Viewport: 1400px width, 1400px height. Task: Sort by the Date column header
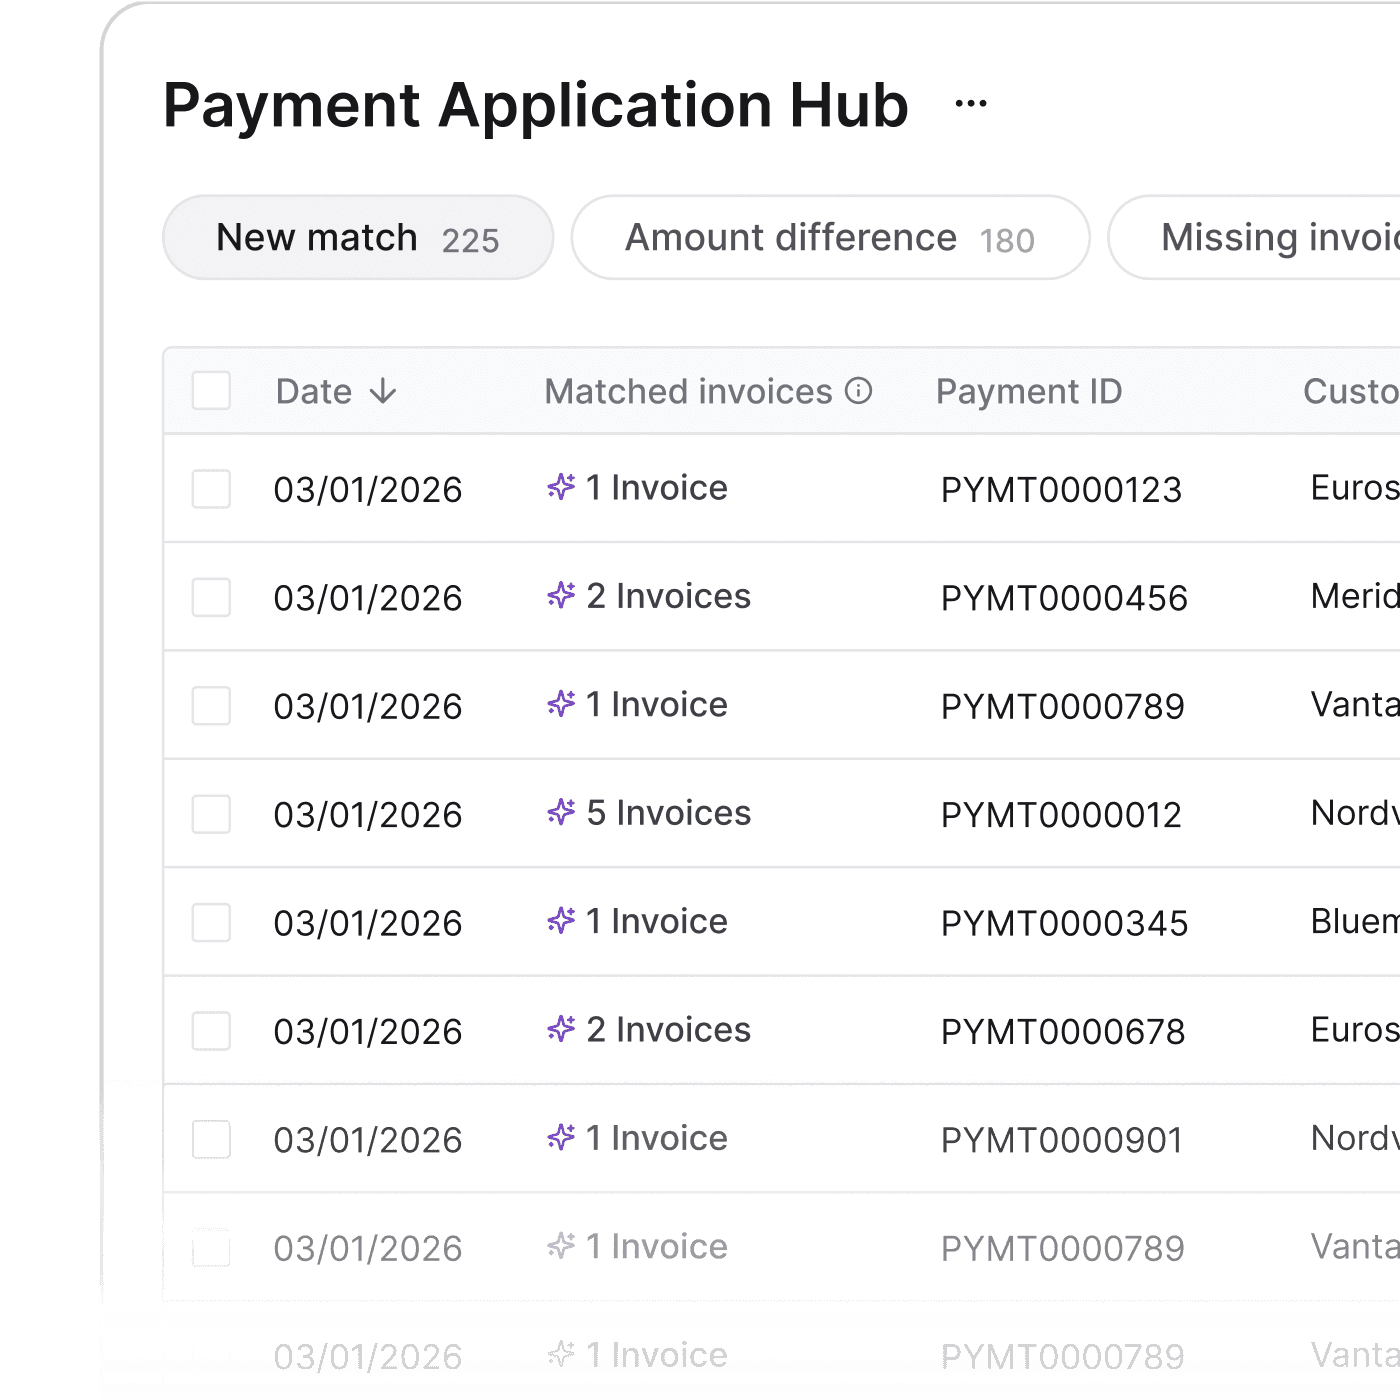click(x=314, y=391)
